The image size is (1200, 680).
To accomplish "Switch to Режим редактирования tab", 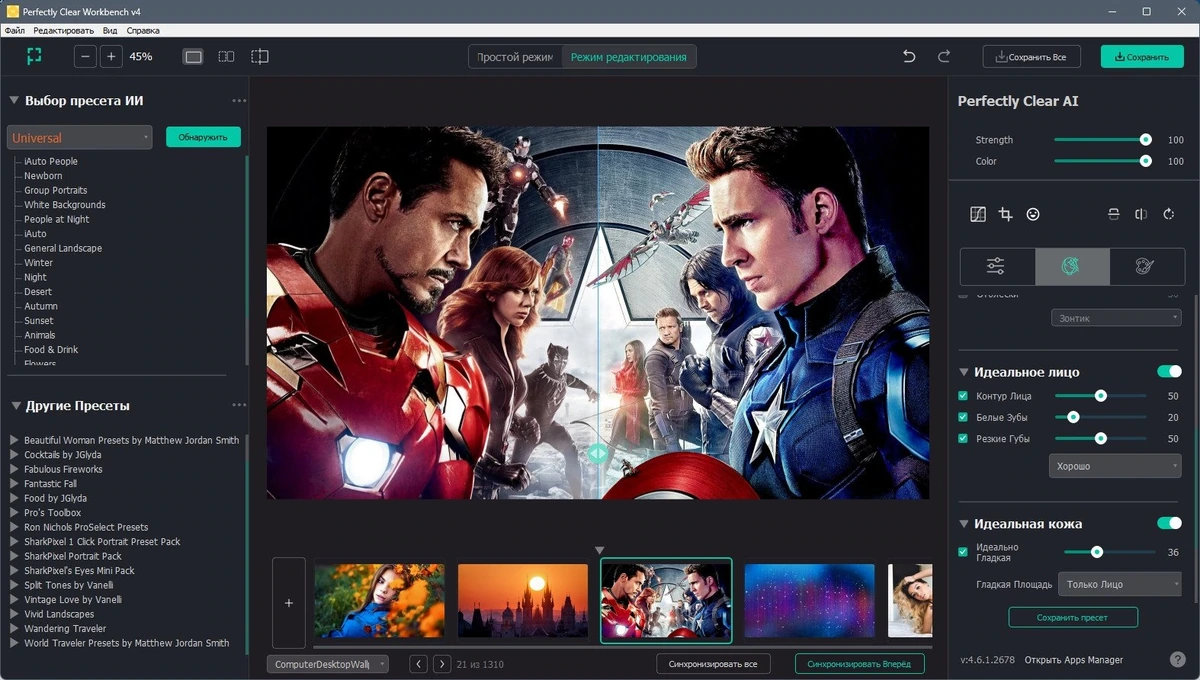I will click(x=629, y=57).
